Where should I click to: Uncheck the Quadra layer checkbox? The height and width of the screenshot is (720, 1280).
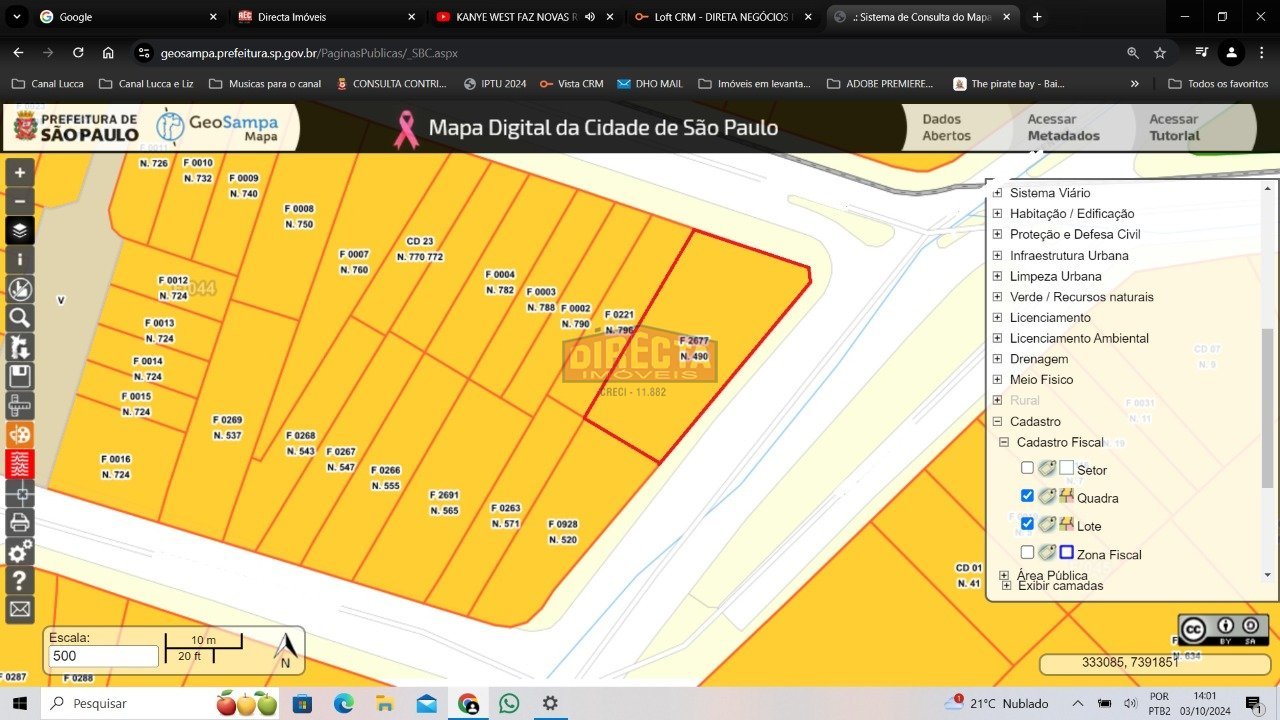[x=1027, y=496]
